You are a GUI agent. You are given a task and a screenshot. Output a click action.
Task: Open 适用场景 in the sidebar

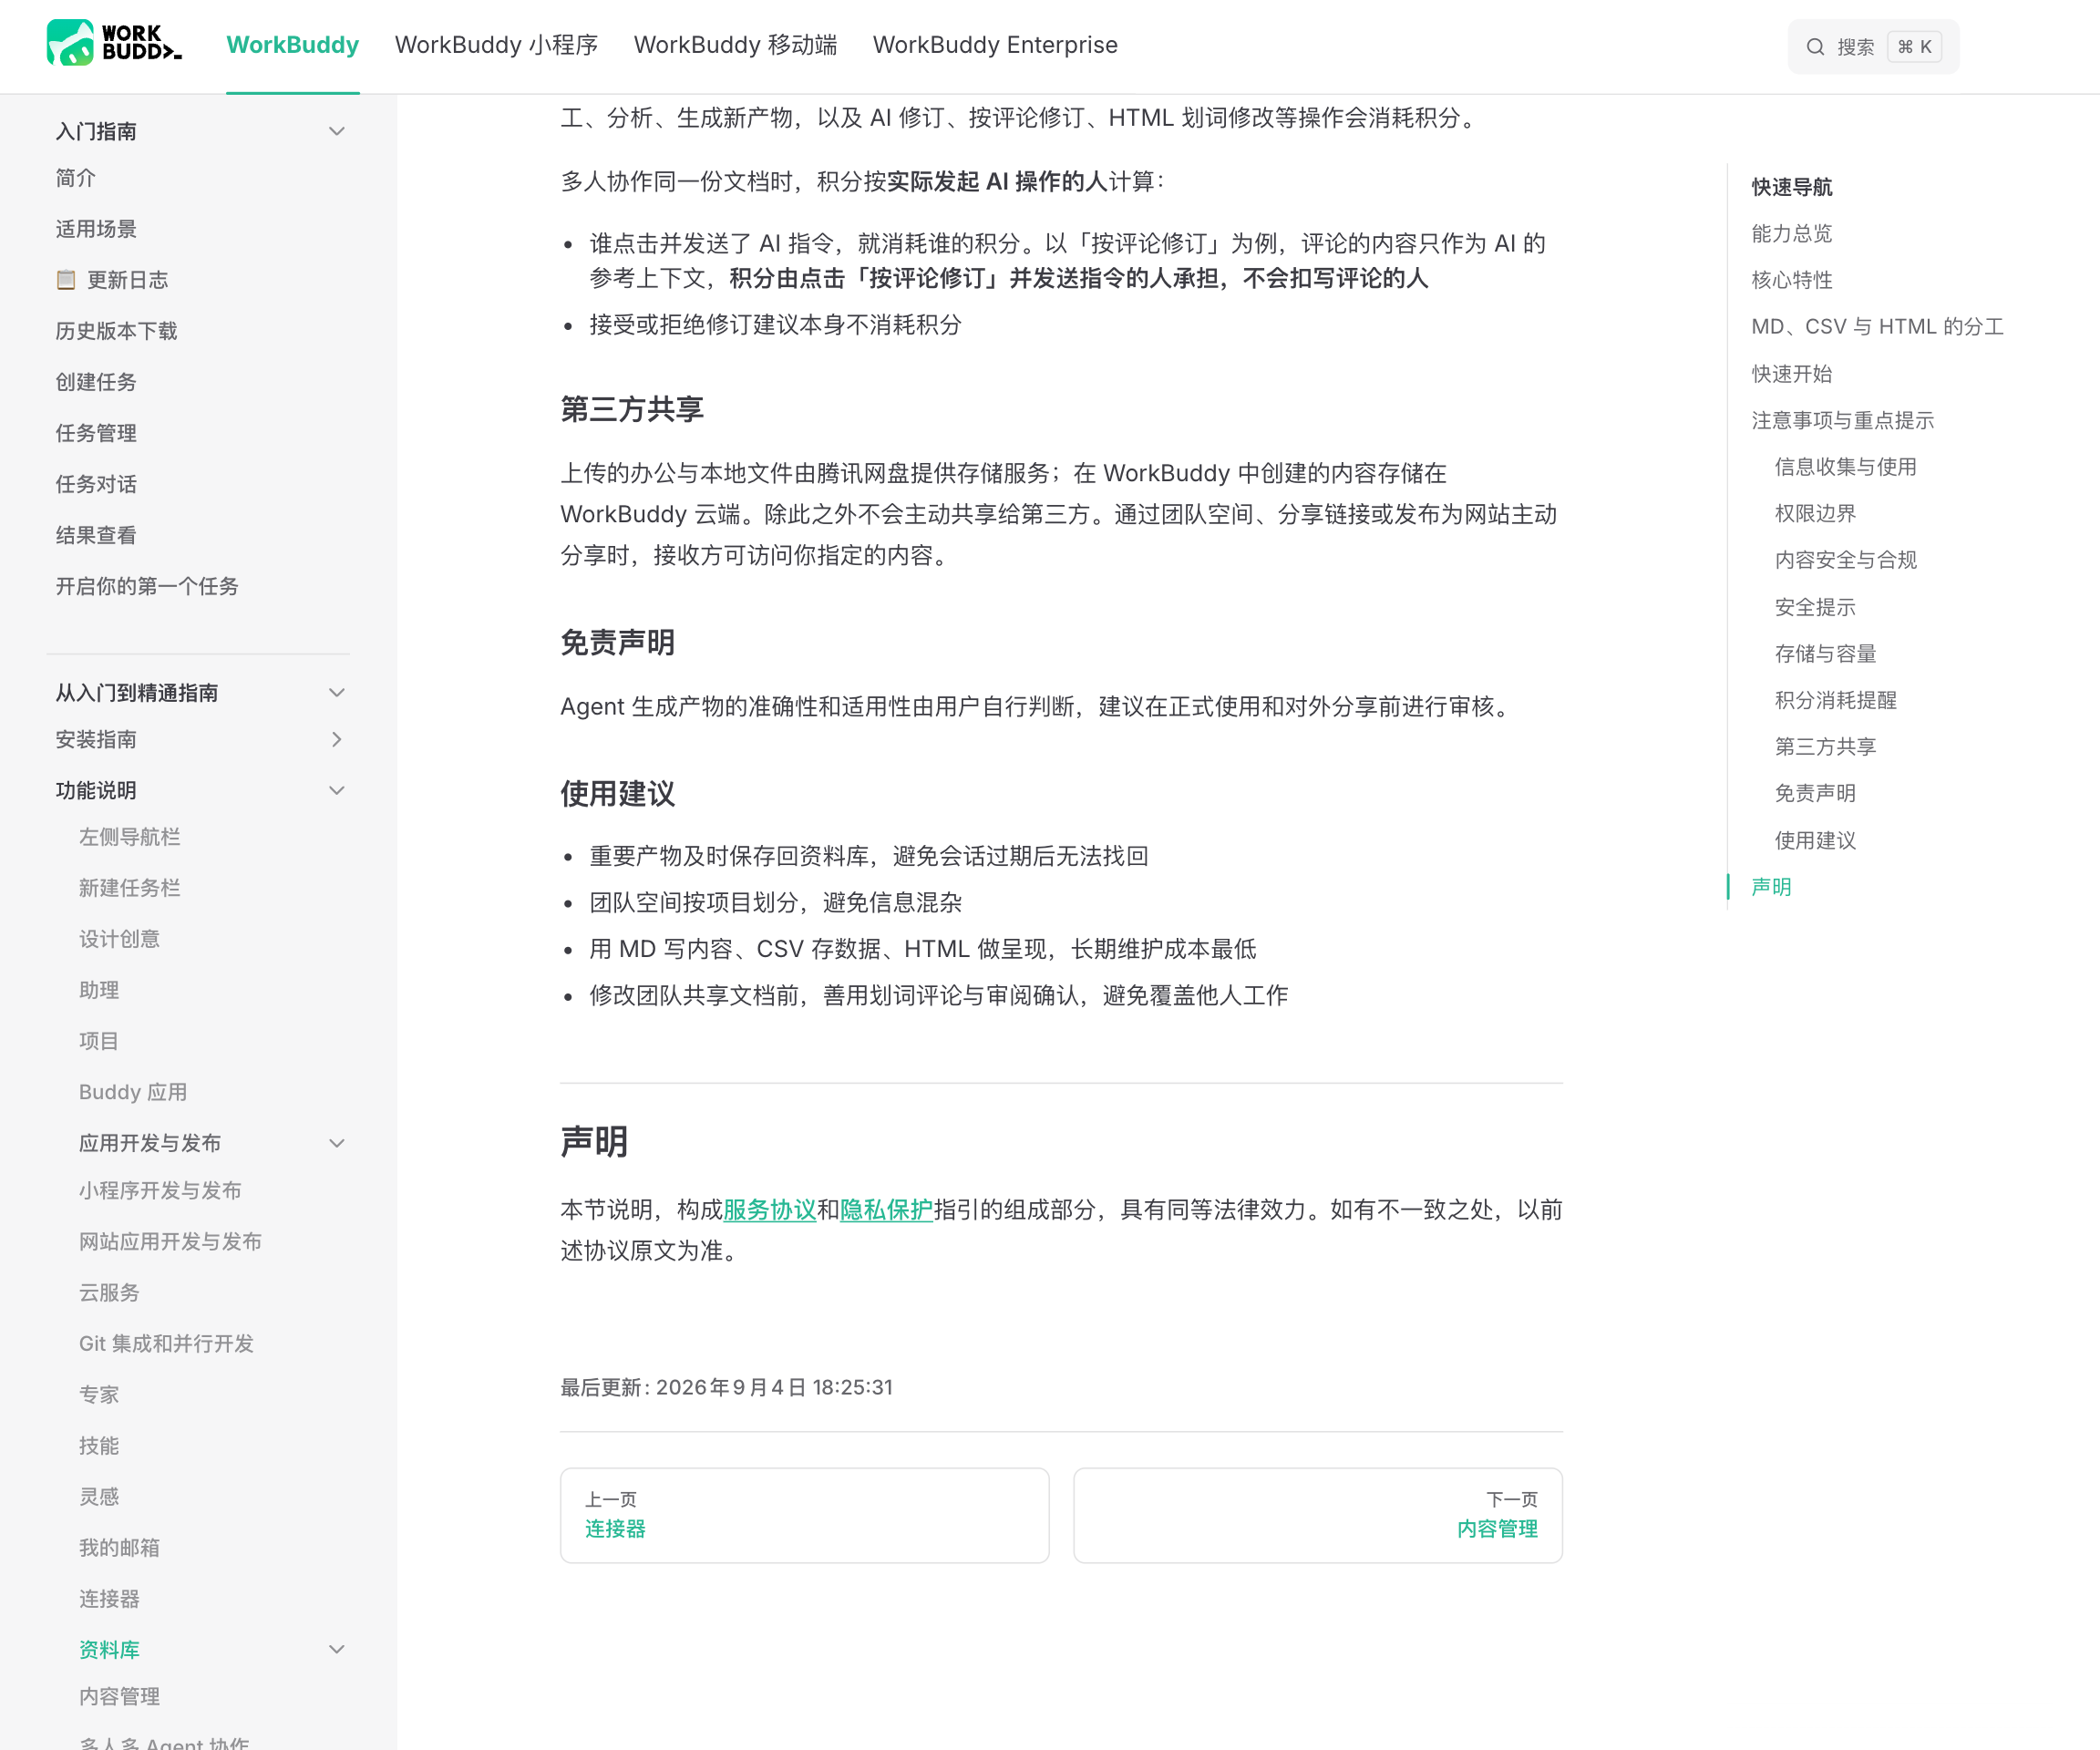96,229
